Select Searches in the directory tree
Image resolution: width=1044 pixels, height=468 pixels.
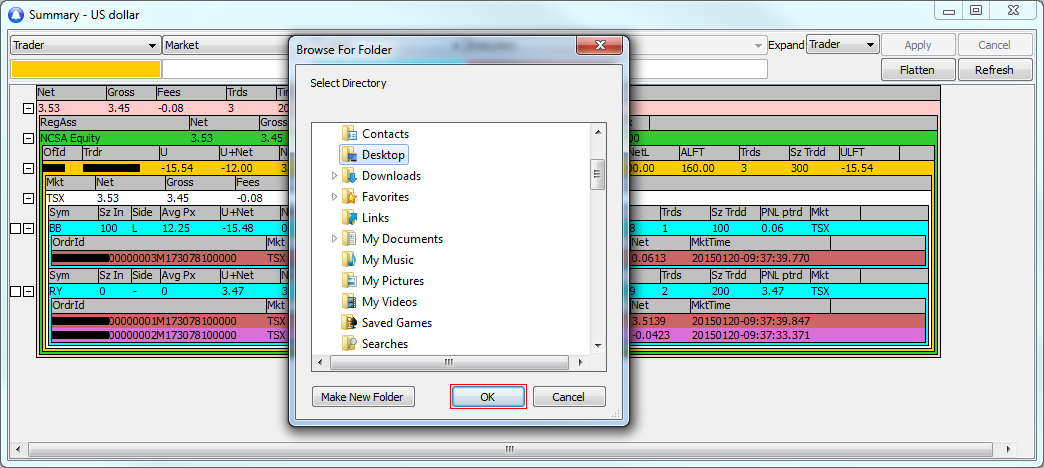coord(384,344)
